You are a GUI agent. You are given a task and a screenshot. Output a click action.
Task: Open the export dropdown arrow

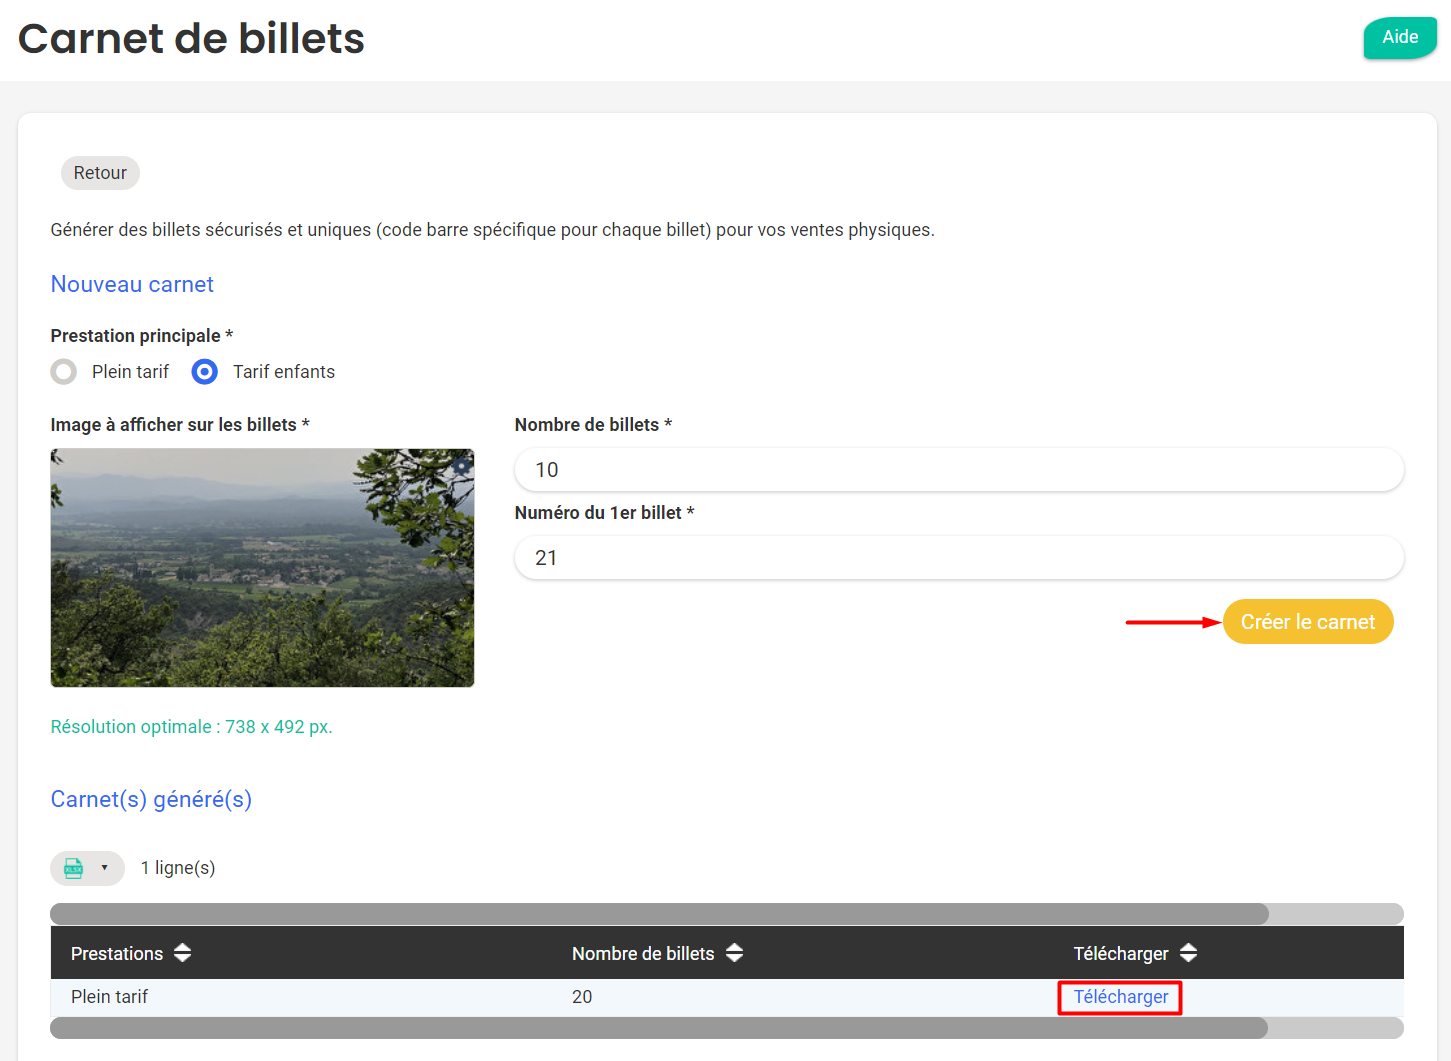pyautogui.click(x=104, y=868)
